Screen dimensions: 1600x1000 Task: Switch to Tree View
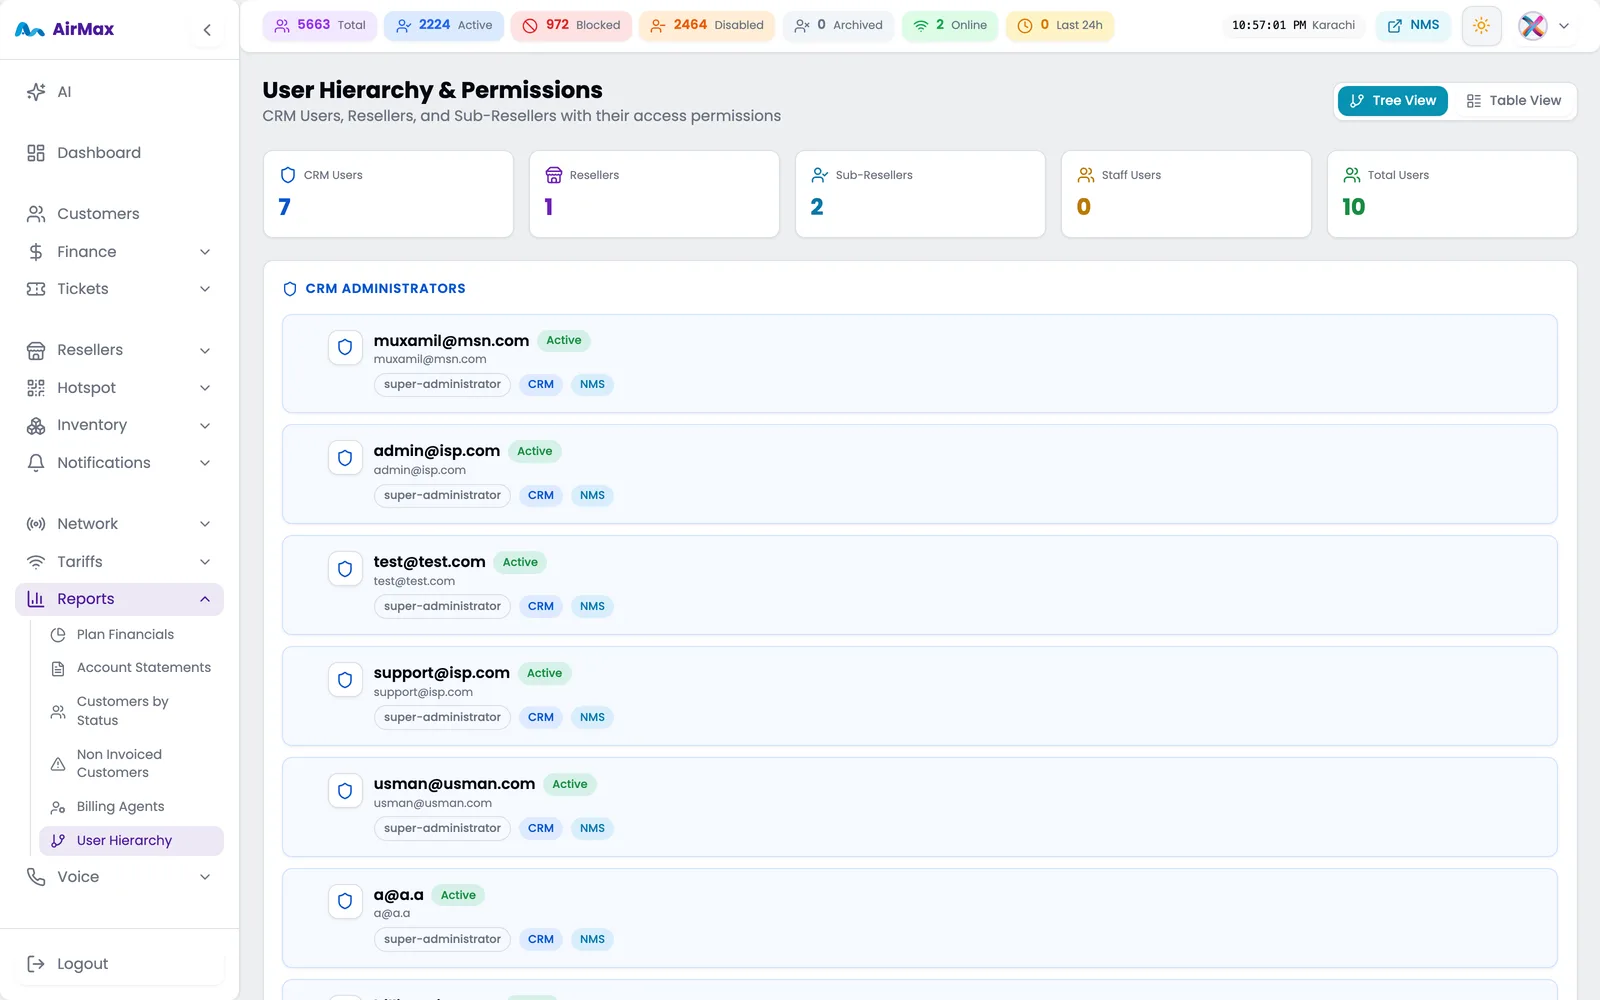1392,101
